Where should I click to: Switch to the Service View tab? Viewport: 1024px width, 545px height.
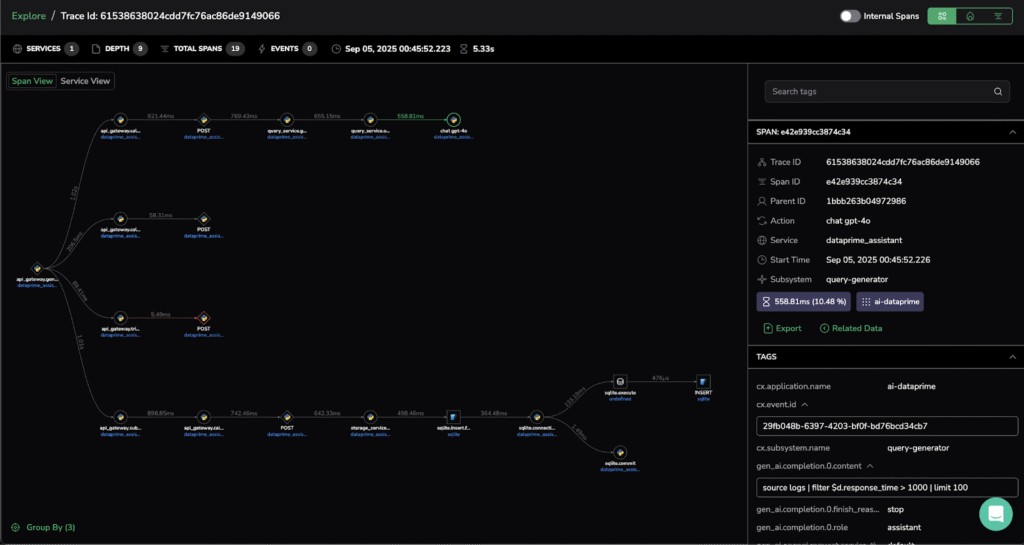[86, 81]
